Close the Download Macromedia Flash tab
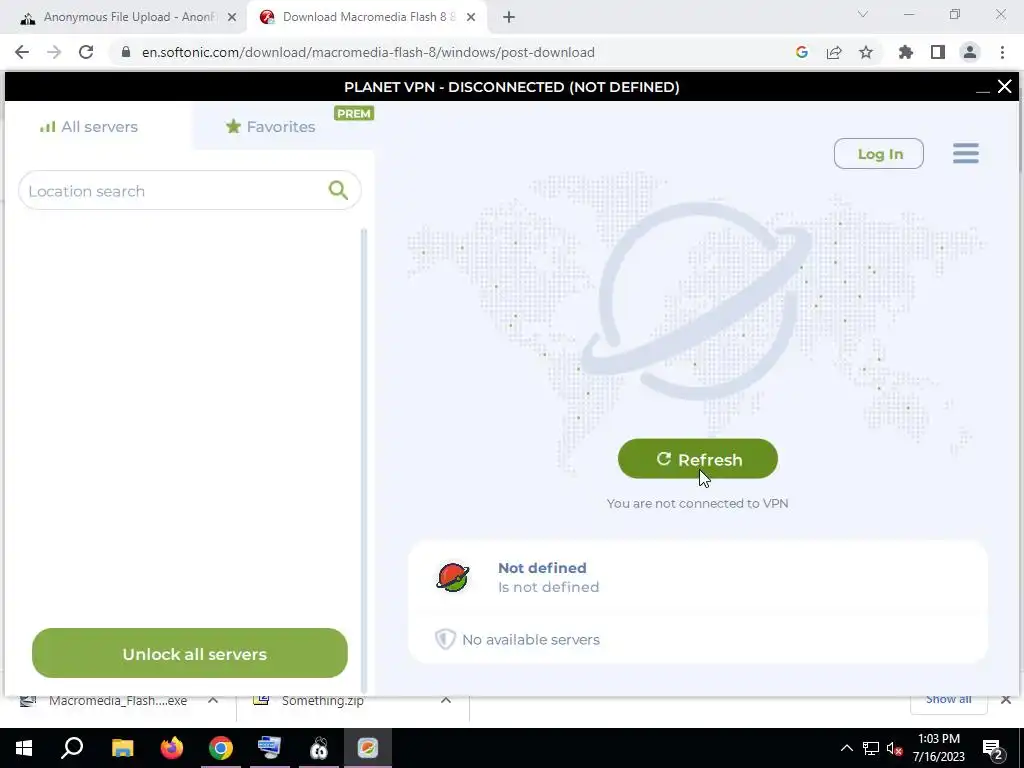 coord(471,18)
